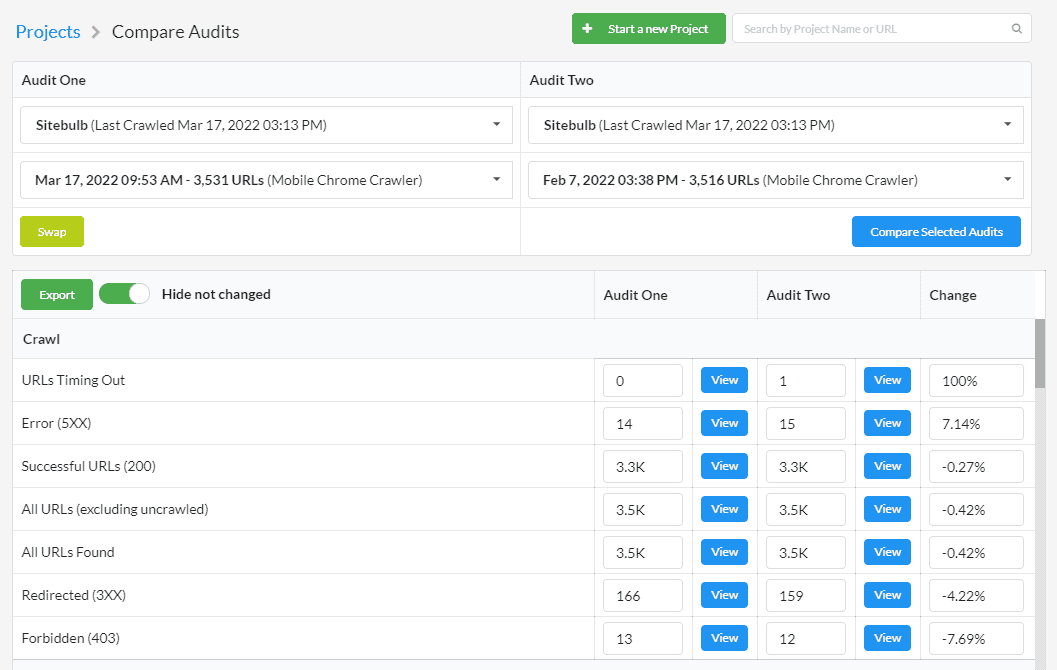Open the Feb 7, 2022 03:38 PM audit dropdown
This screenshot has height=670, width=1057.
coord(775,180)
